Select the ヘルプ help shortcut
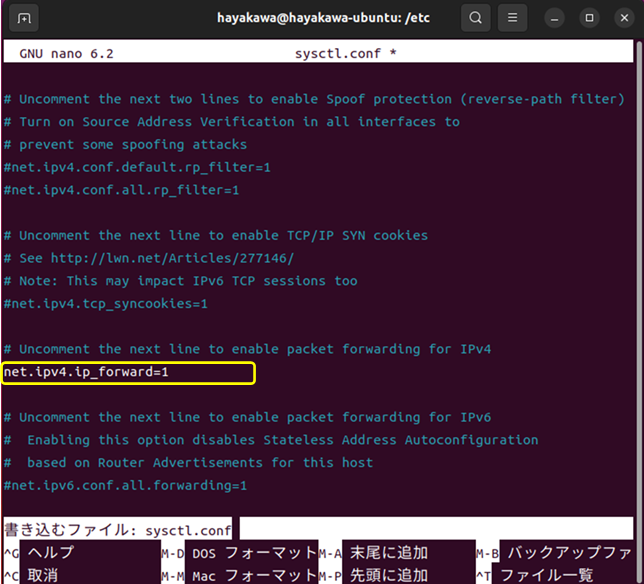644x584 pixels. (50, 553)
